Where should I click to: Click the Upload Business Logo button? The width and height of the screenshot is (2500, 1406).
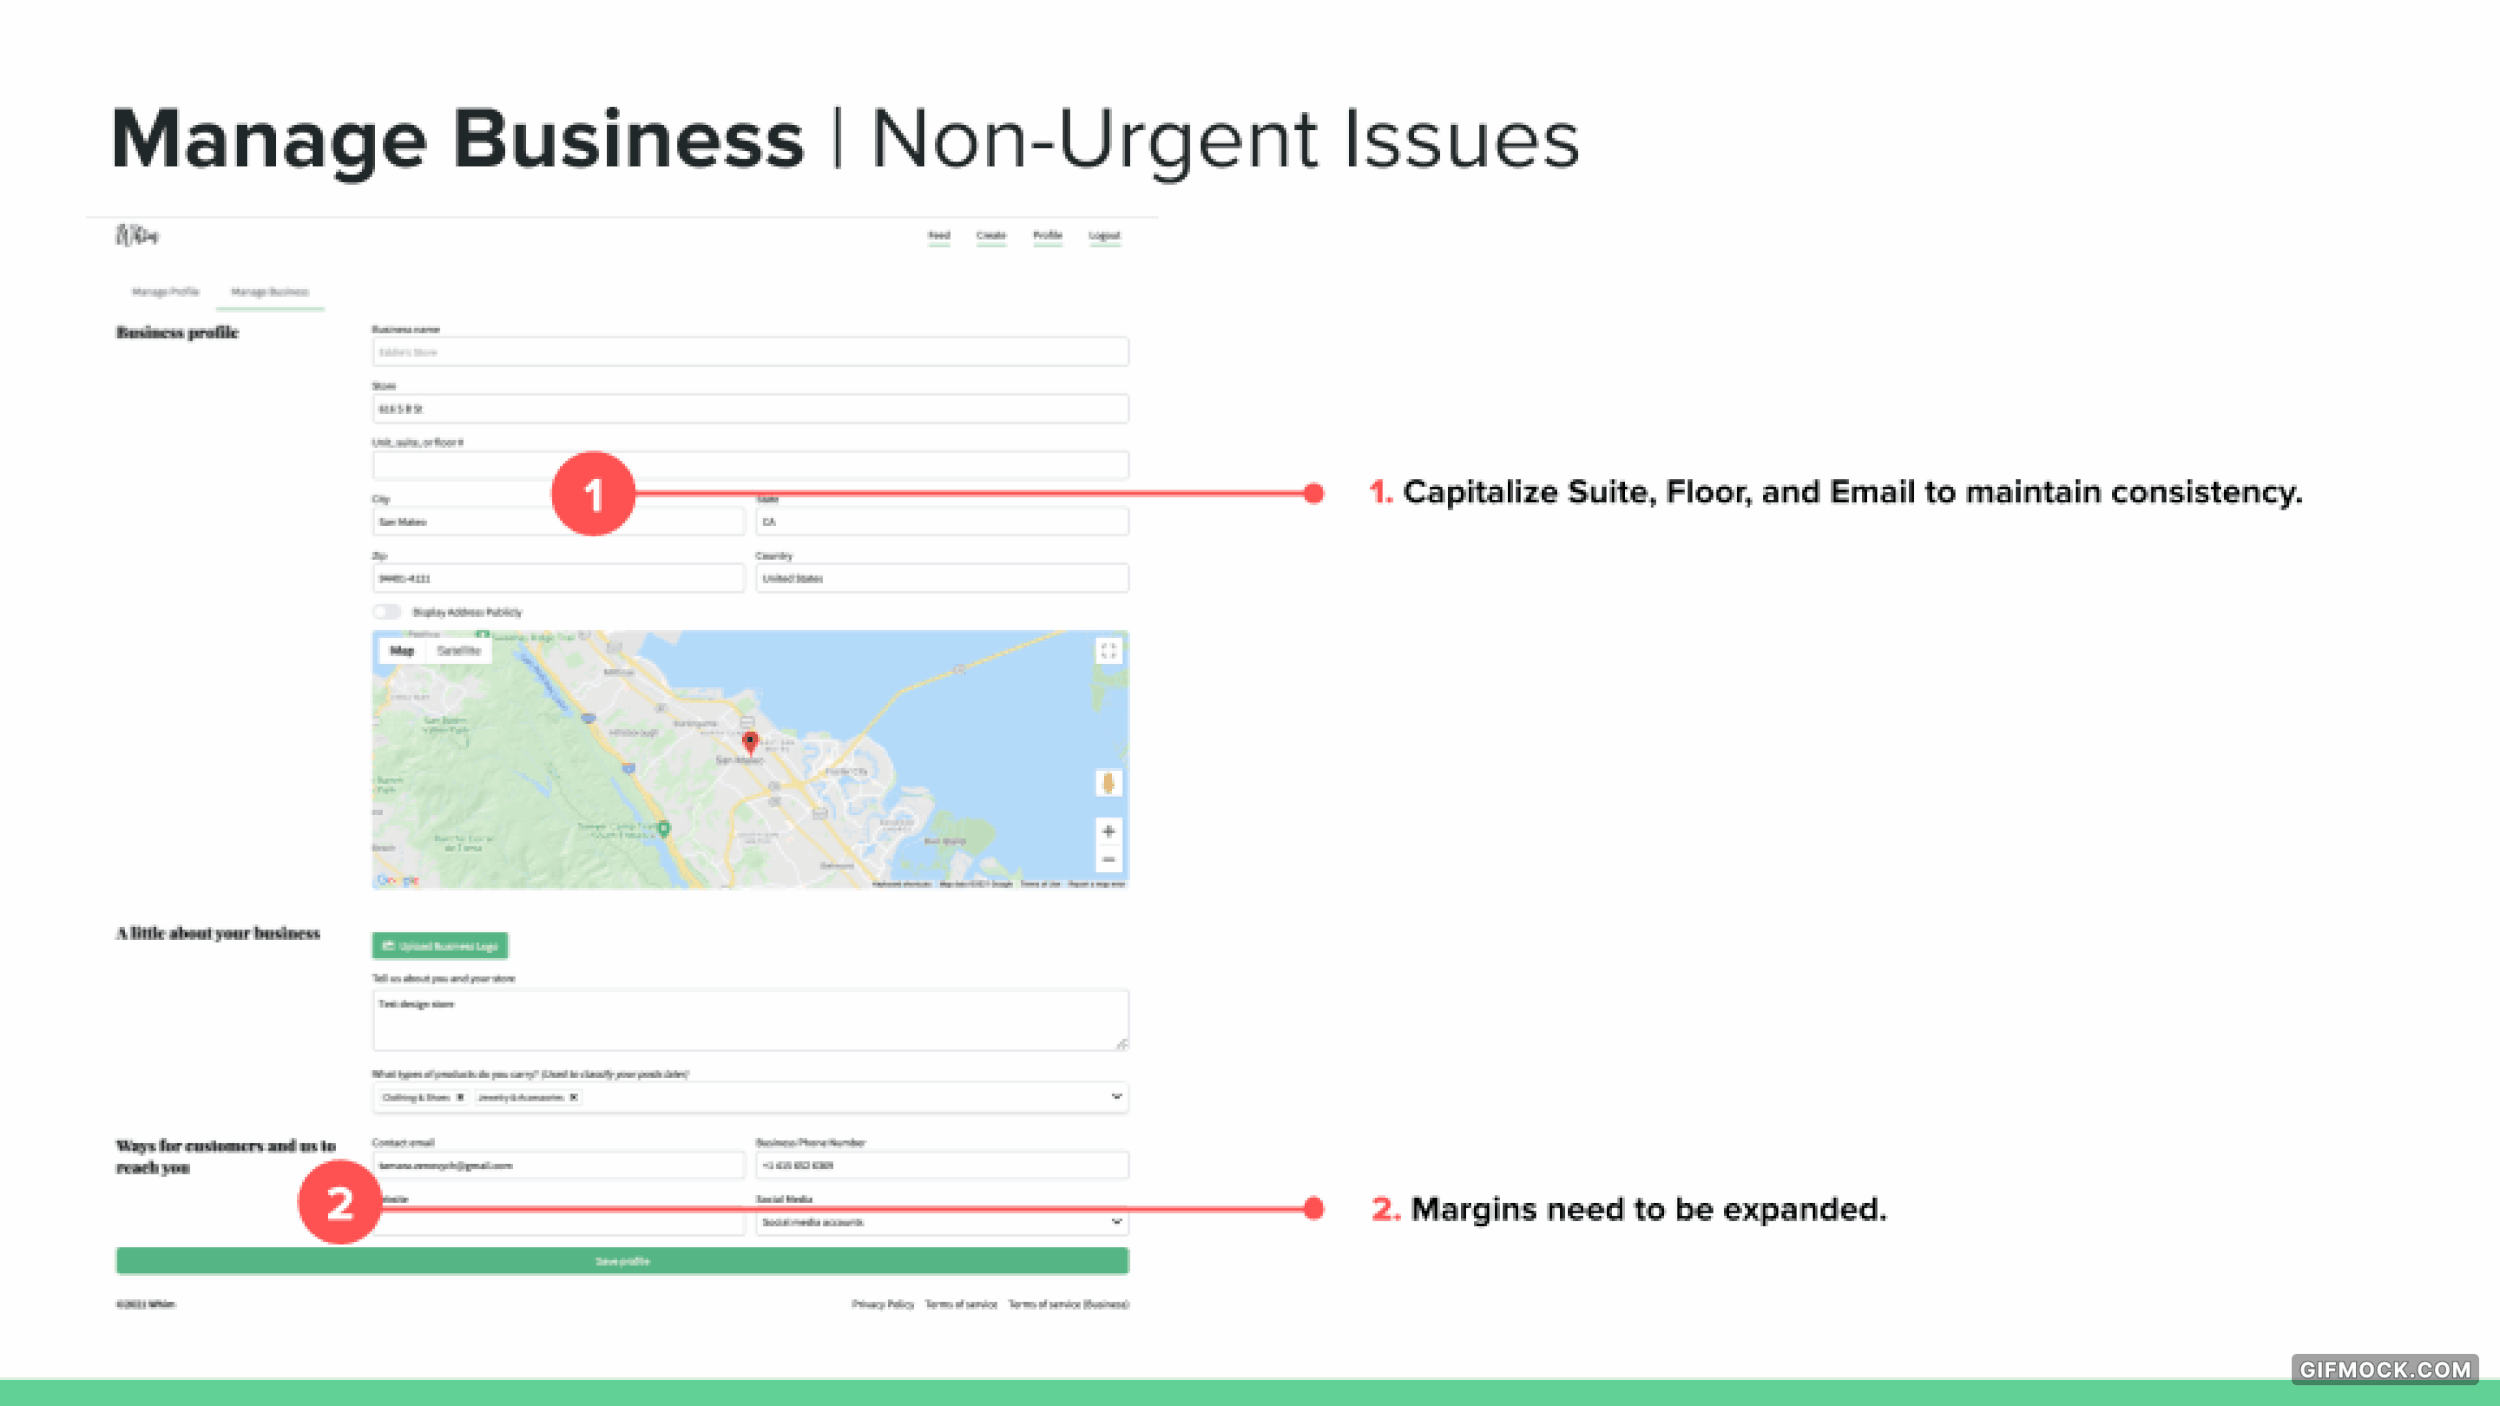click(440, 945)
